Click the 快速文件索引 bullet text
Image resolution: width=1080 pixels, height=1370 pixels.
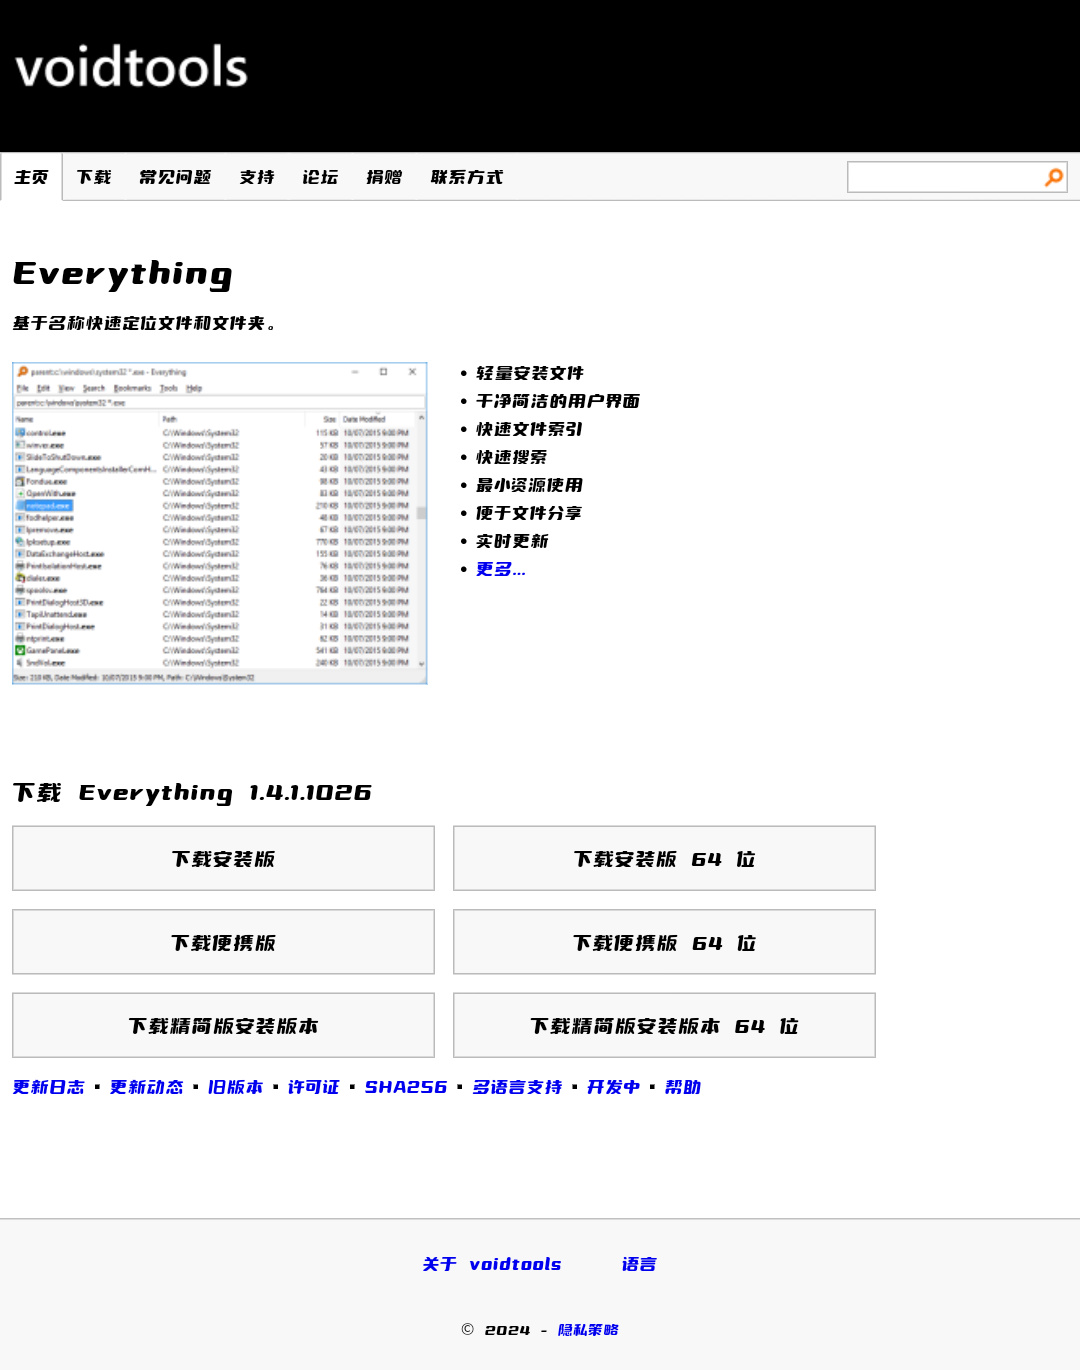(530, 429)
